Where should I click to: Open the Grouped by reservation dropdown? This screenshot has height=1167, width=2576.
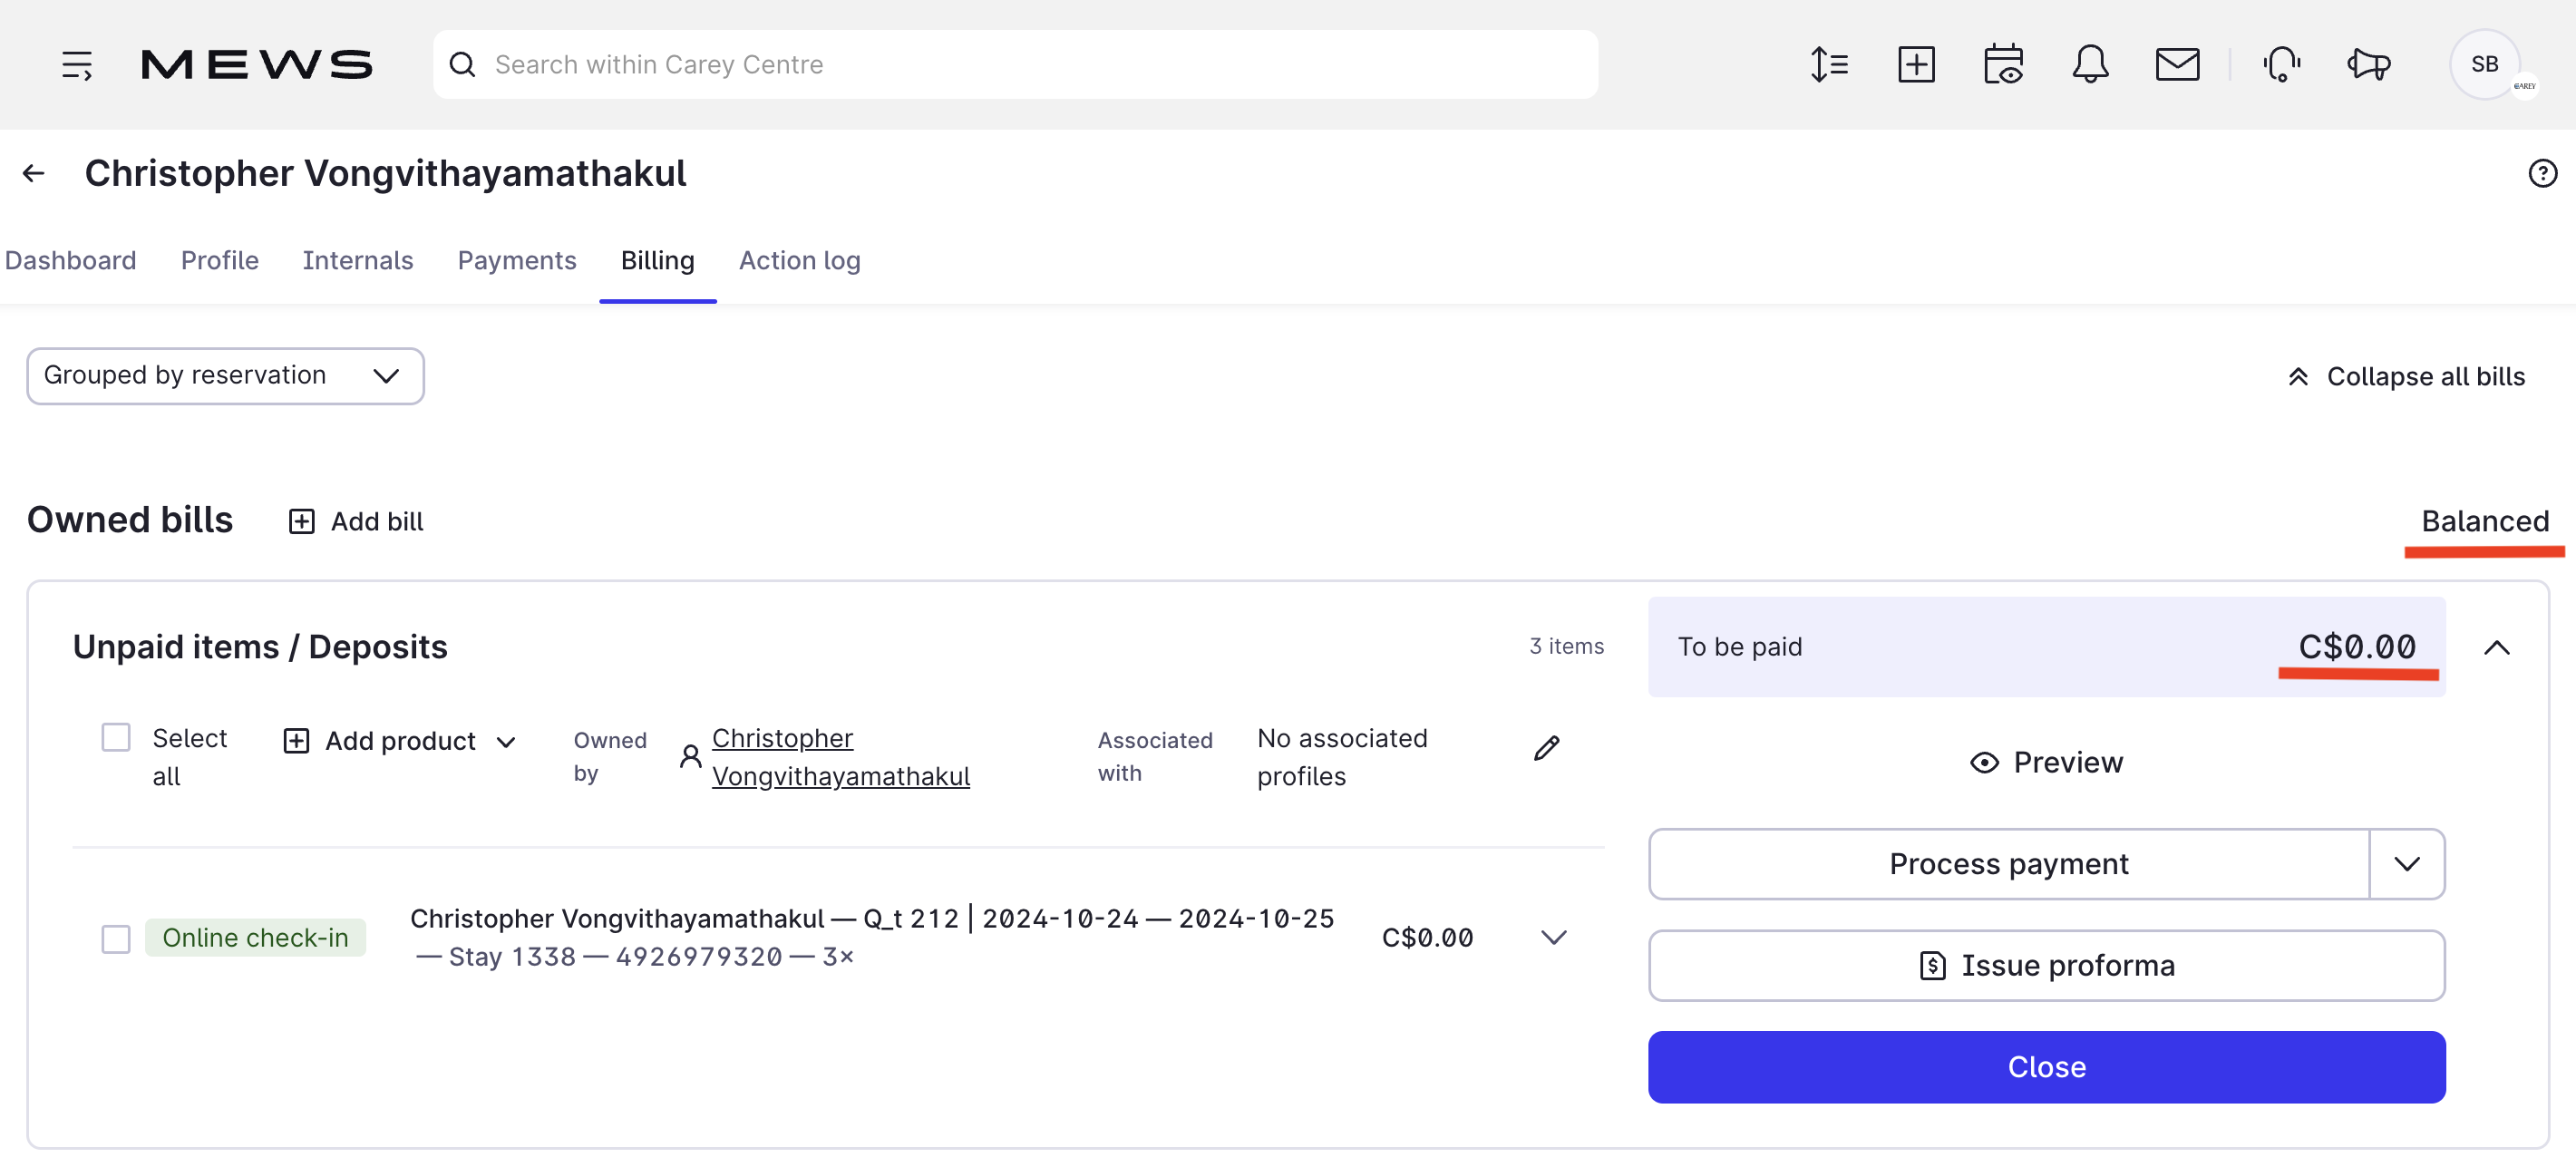coord(225,376)
